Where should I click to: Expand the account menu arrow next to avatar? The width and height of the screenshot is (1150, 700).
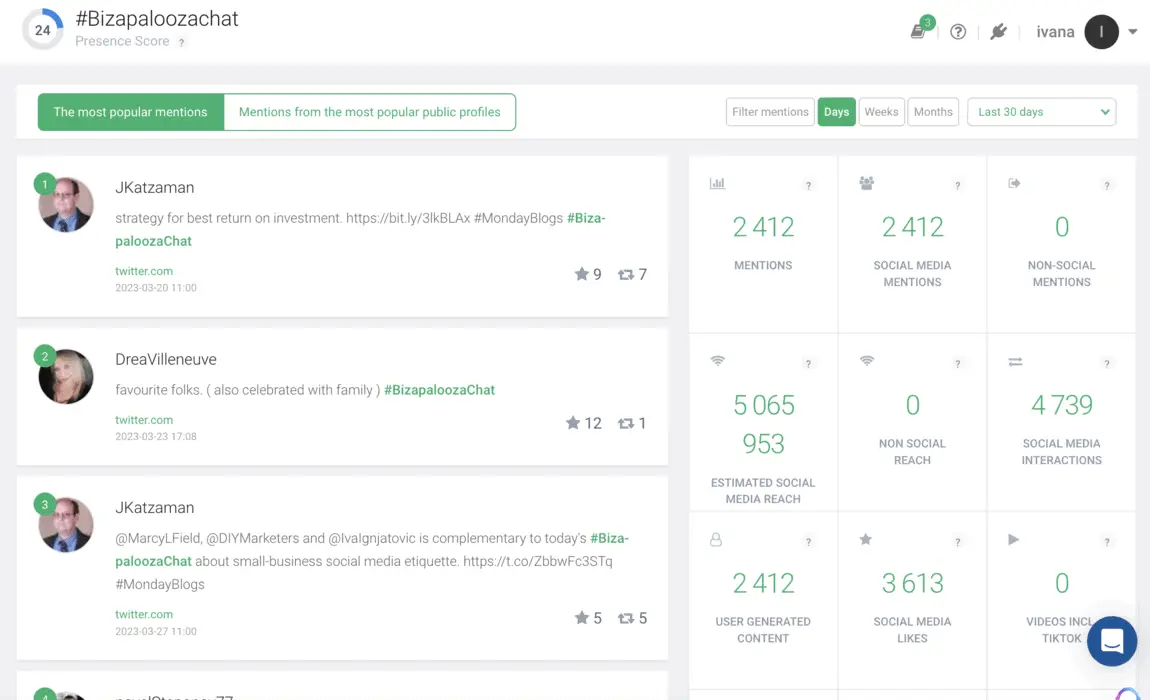pyautogui.click(x=1133, y=32)
